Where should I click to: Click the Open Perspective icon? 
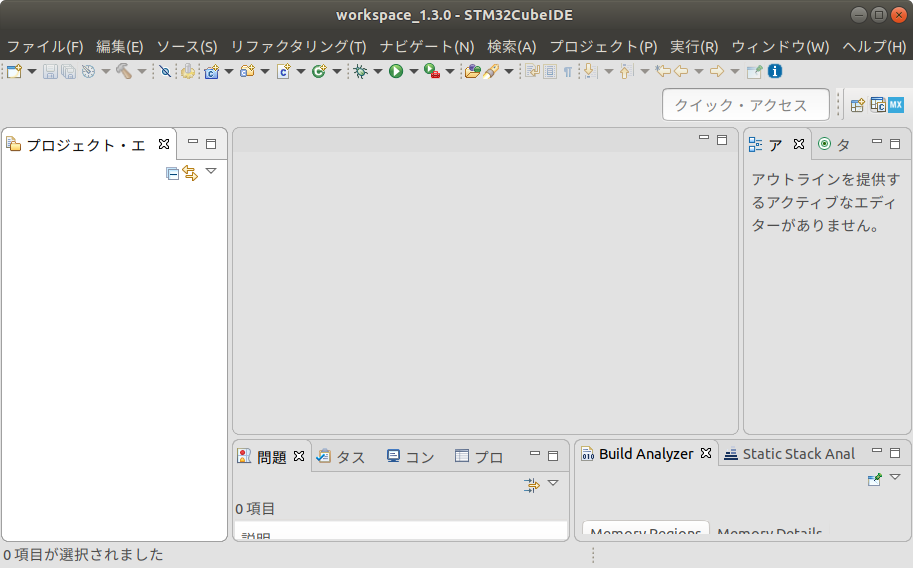click(x=858, y=105)
